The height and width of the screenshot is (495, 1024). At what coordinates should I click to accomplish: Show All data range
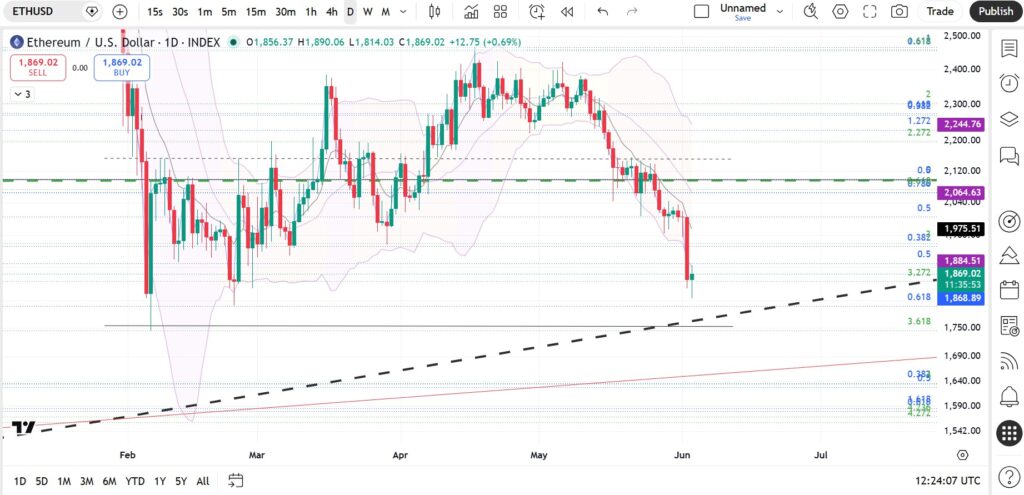point(202,481)
